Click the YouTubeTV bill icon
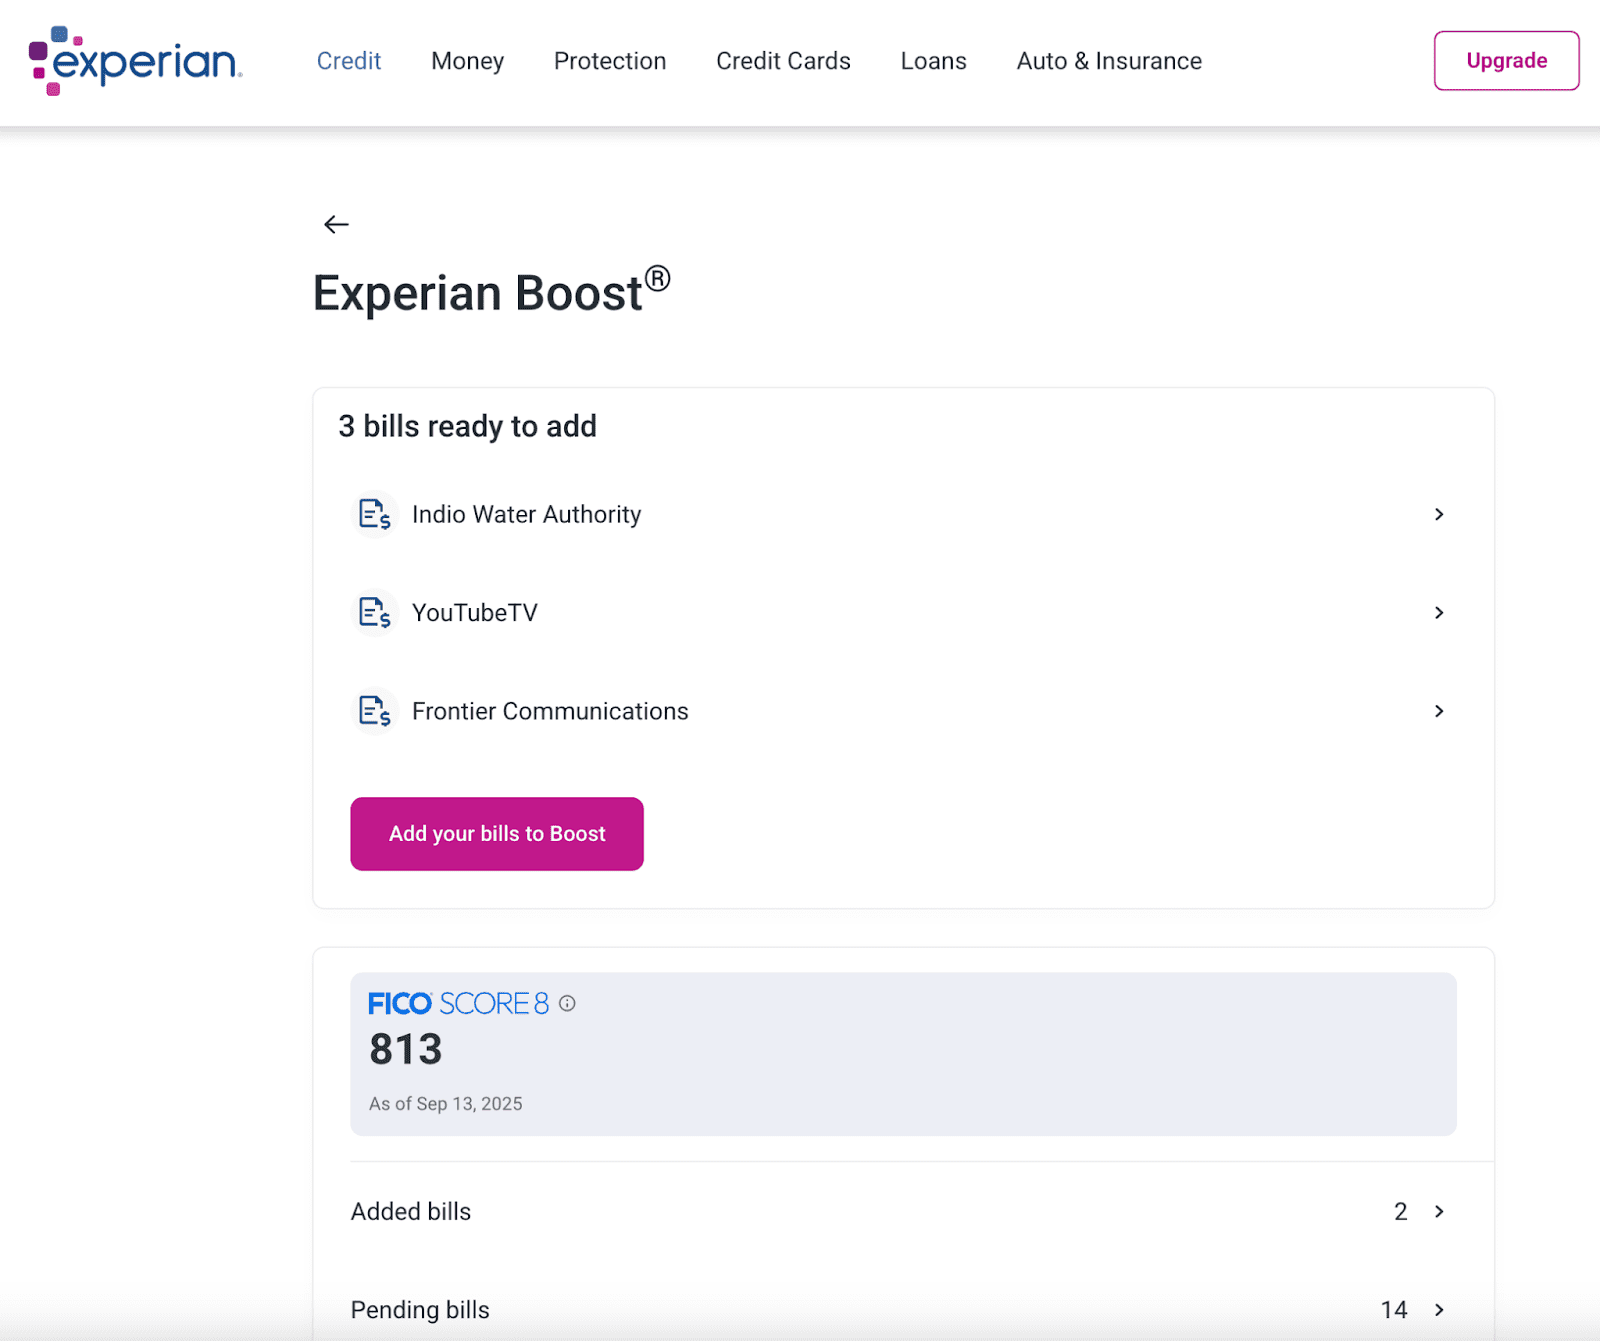Image resolution: width=1600 pixels, height=1341 pixels. click(374, 612)
